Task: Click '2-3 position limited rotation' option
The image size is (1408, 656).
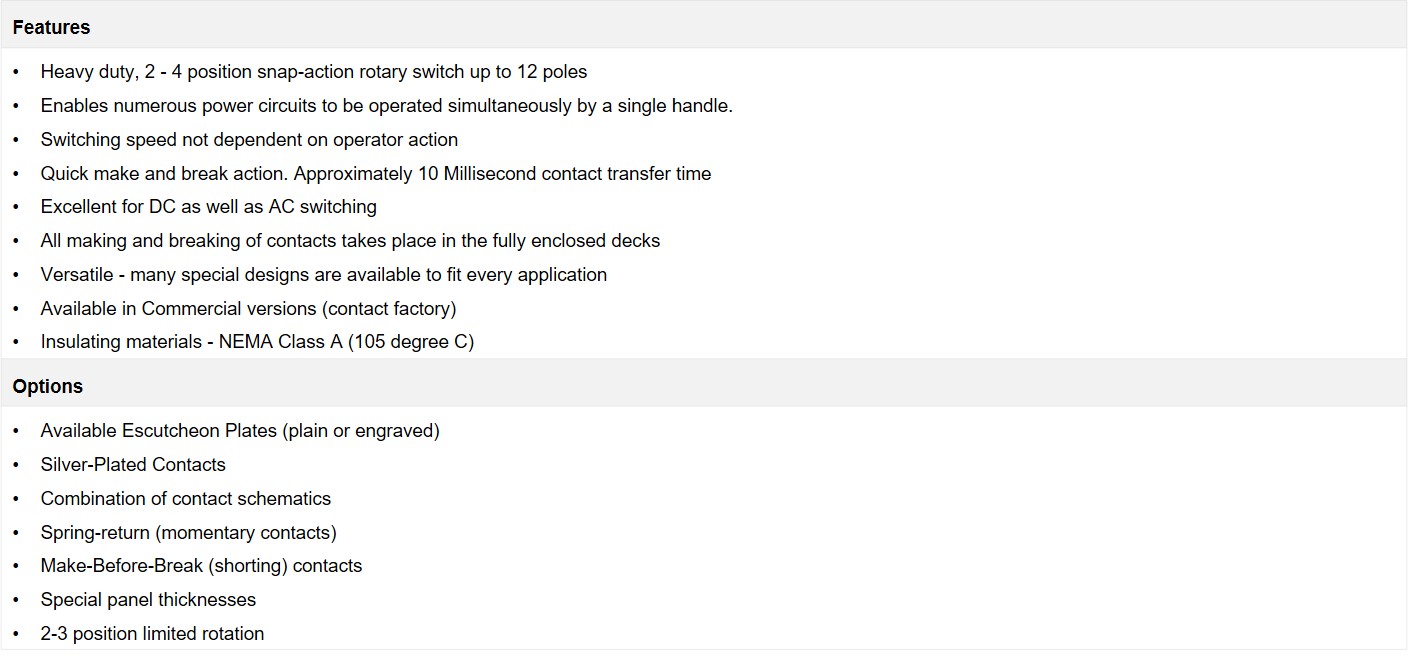Action: coord(152,634)
